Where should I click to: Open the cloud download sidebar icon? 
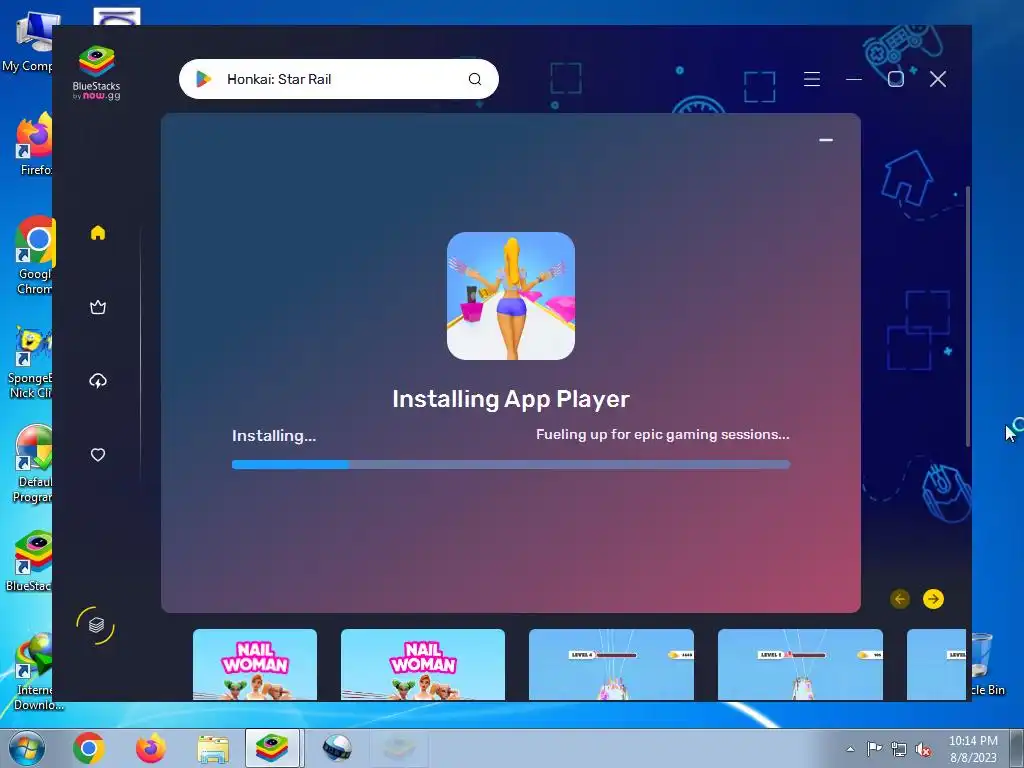click(x=98, y=381)
